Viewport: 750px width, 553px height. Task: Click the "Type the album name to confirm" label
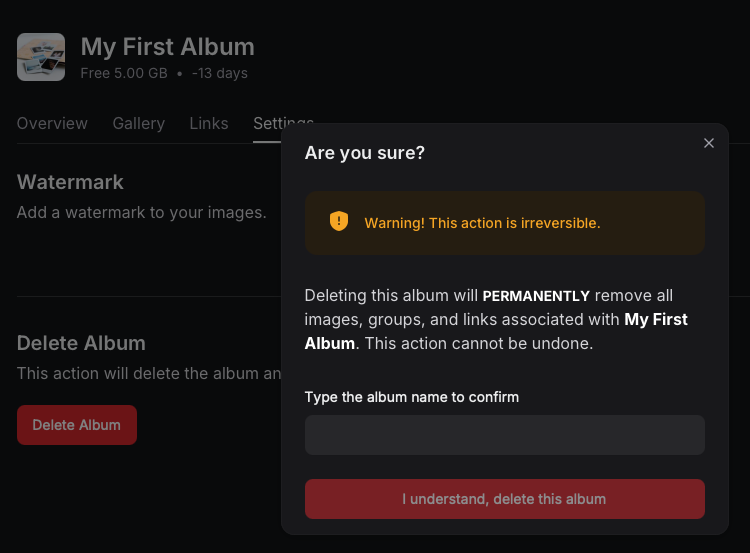point(411,397)
